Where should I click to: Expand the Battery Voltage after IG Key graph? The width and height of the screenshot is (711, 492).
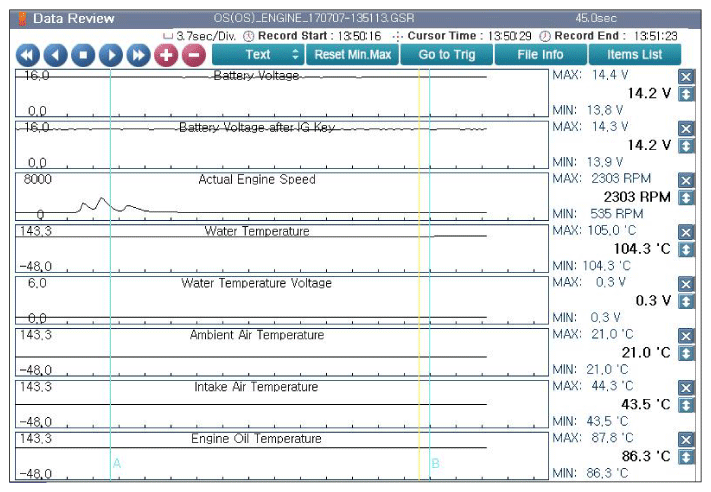686,146
